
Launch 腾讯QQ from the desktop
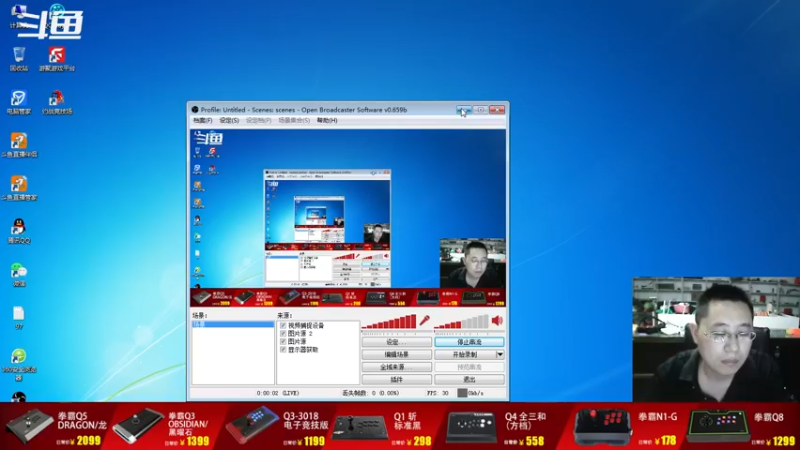[x=19, y=231]
